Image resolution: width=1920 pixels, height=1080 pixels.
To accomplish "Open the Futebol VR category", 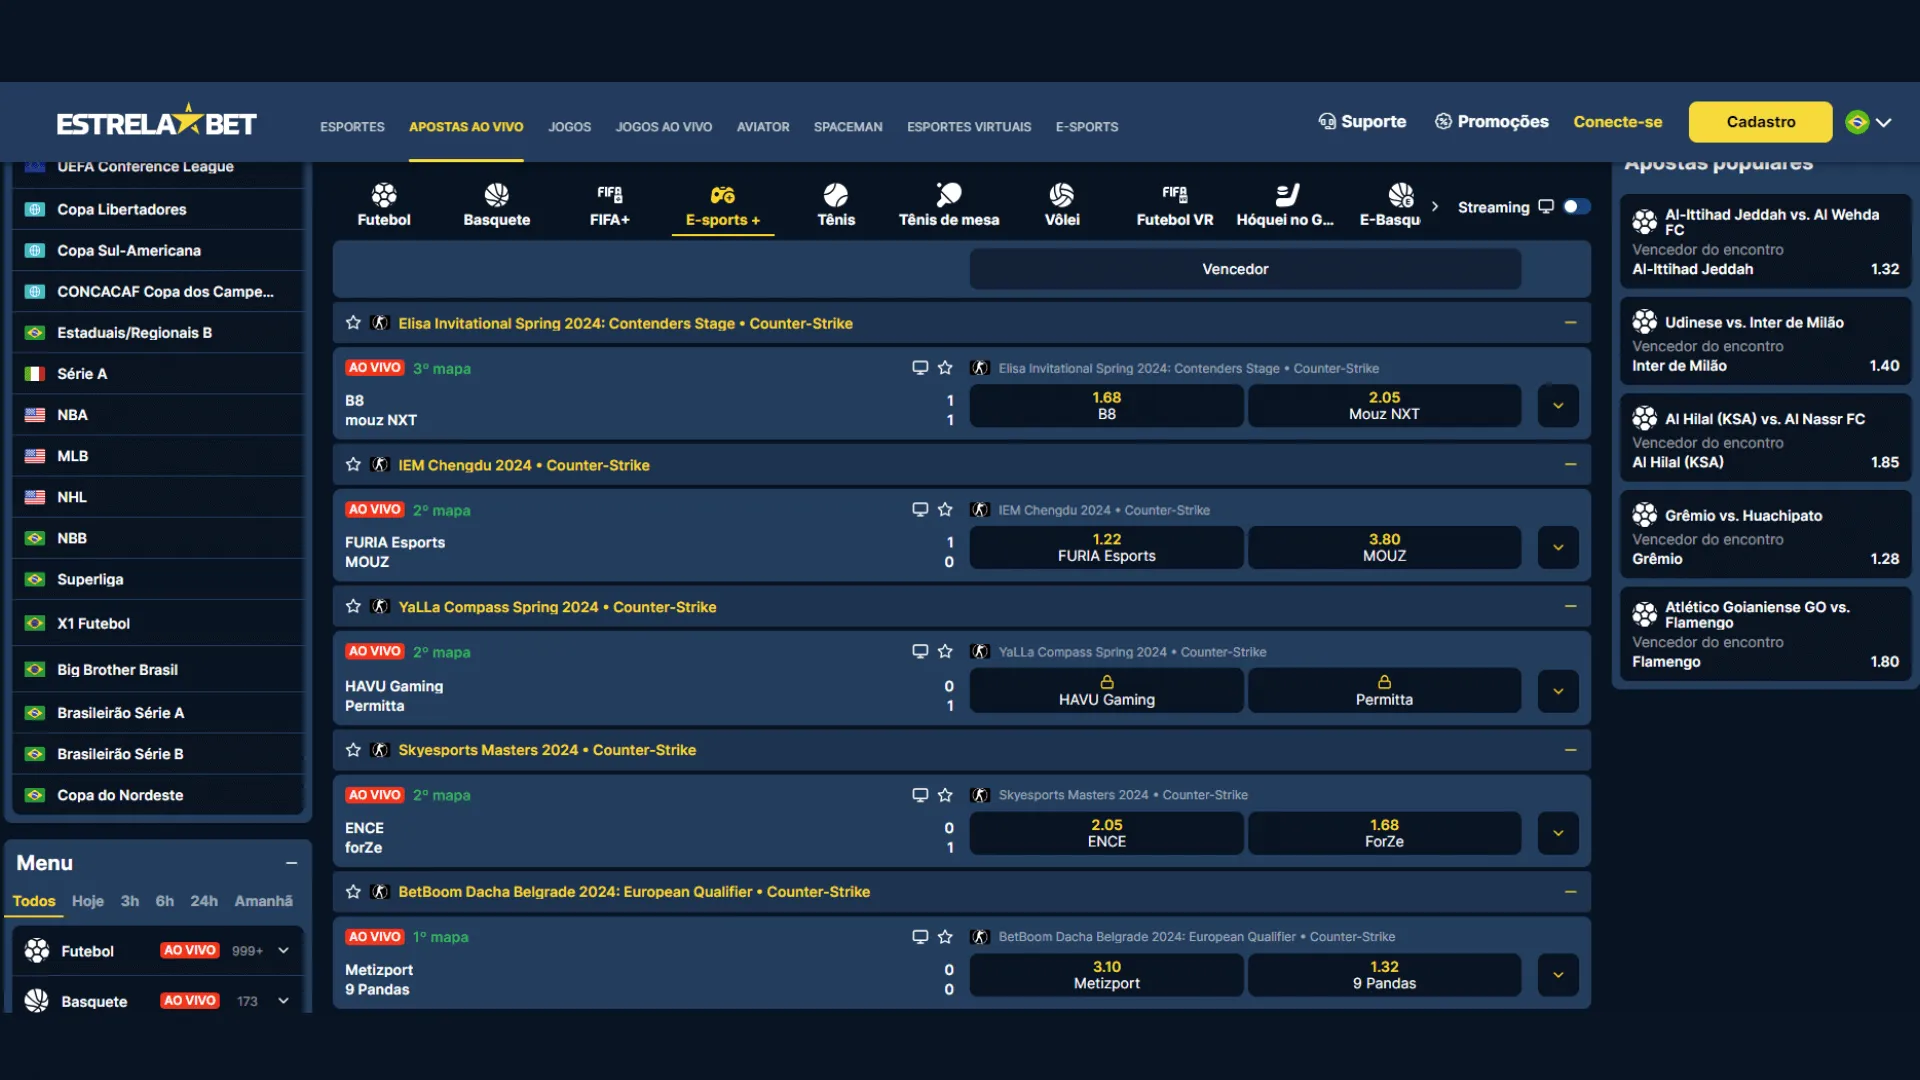I will (1175, 205).
